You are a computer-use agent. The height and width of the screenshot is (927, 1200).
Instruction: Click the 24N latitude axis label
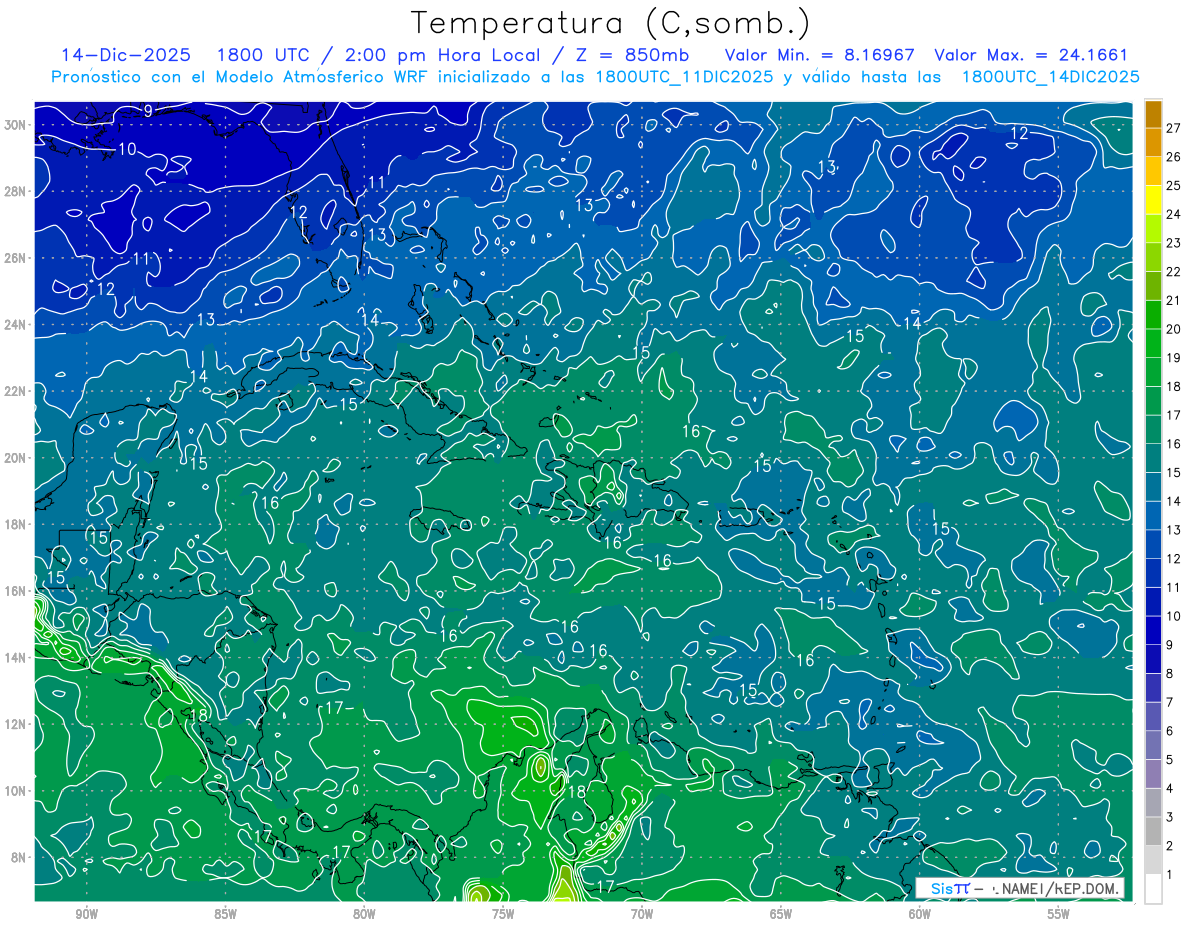click(17, 325)
